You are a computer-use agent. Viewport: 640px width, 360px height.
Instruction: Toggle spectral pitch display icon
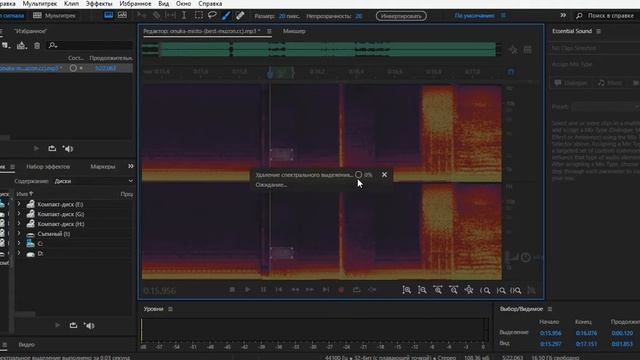[x=122, y=16]
